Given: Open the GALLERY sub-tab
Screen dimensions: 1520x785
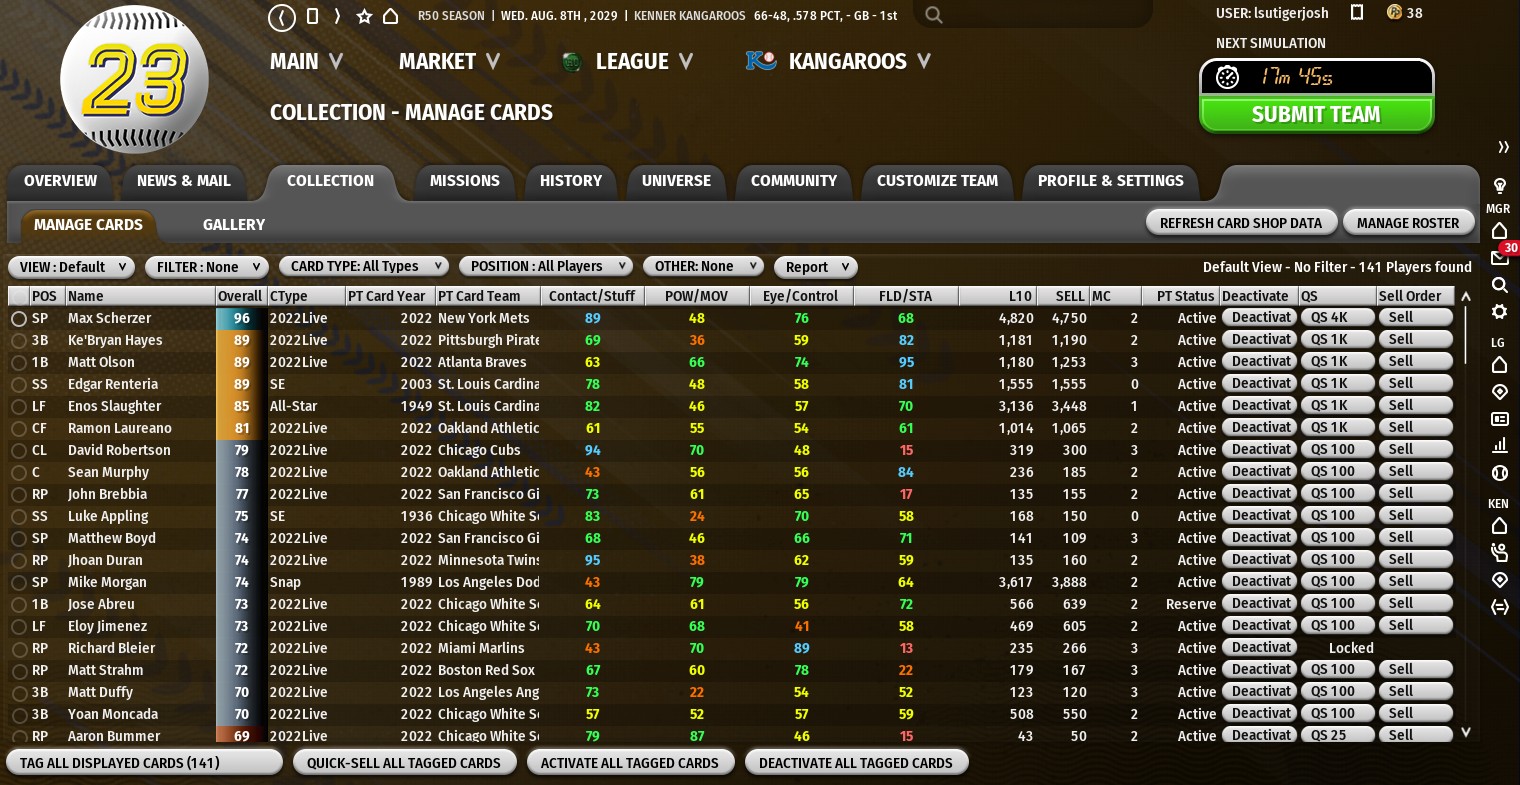Looking at the screenshot, I should pyautogui.click(x=234, y=225).
